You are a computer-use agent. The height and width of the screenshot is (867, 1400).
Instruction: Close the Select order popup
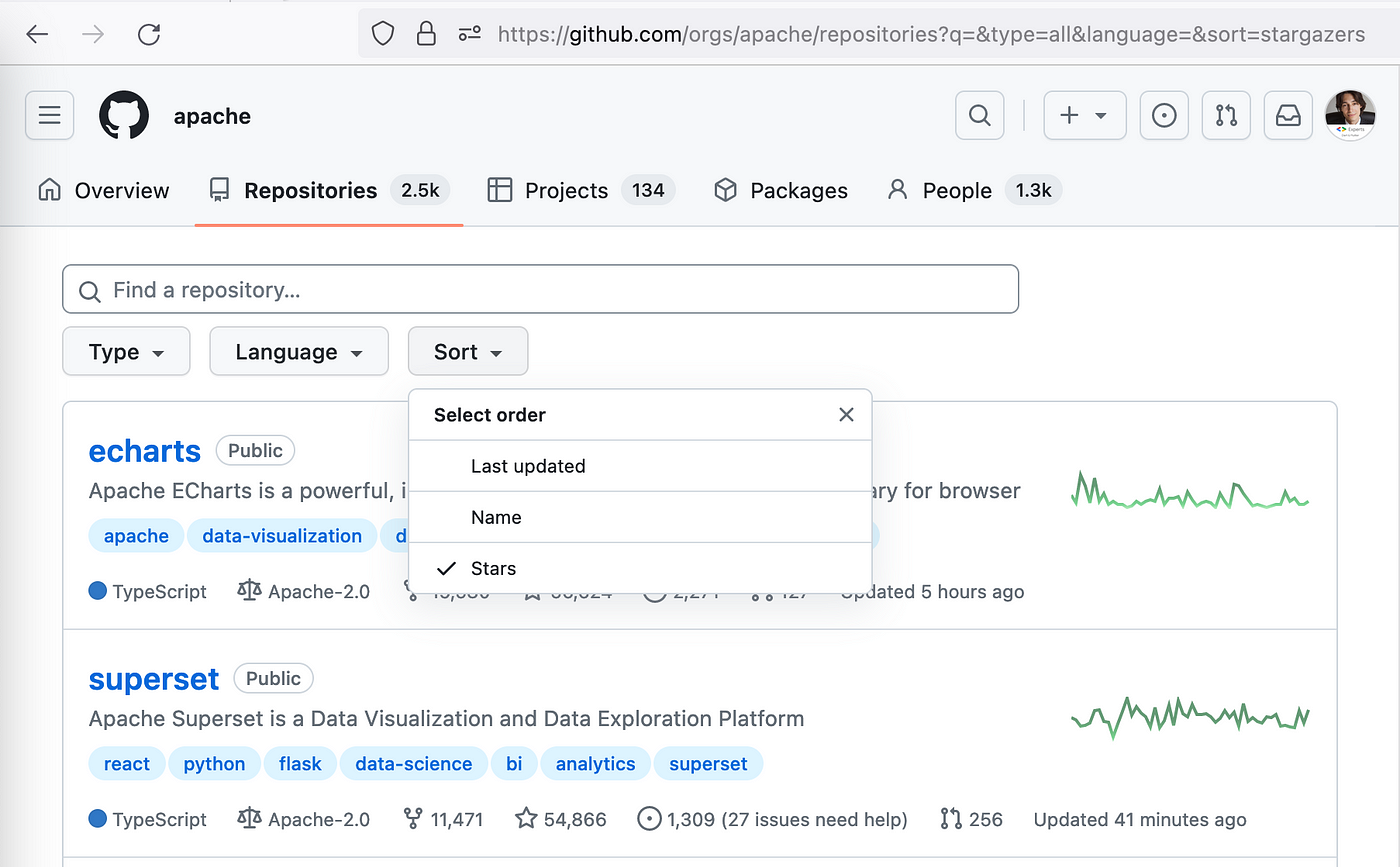click(846, 415)
